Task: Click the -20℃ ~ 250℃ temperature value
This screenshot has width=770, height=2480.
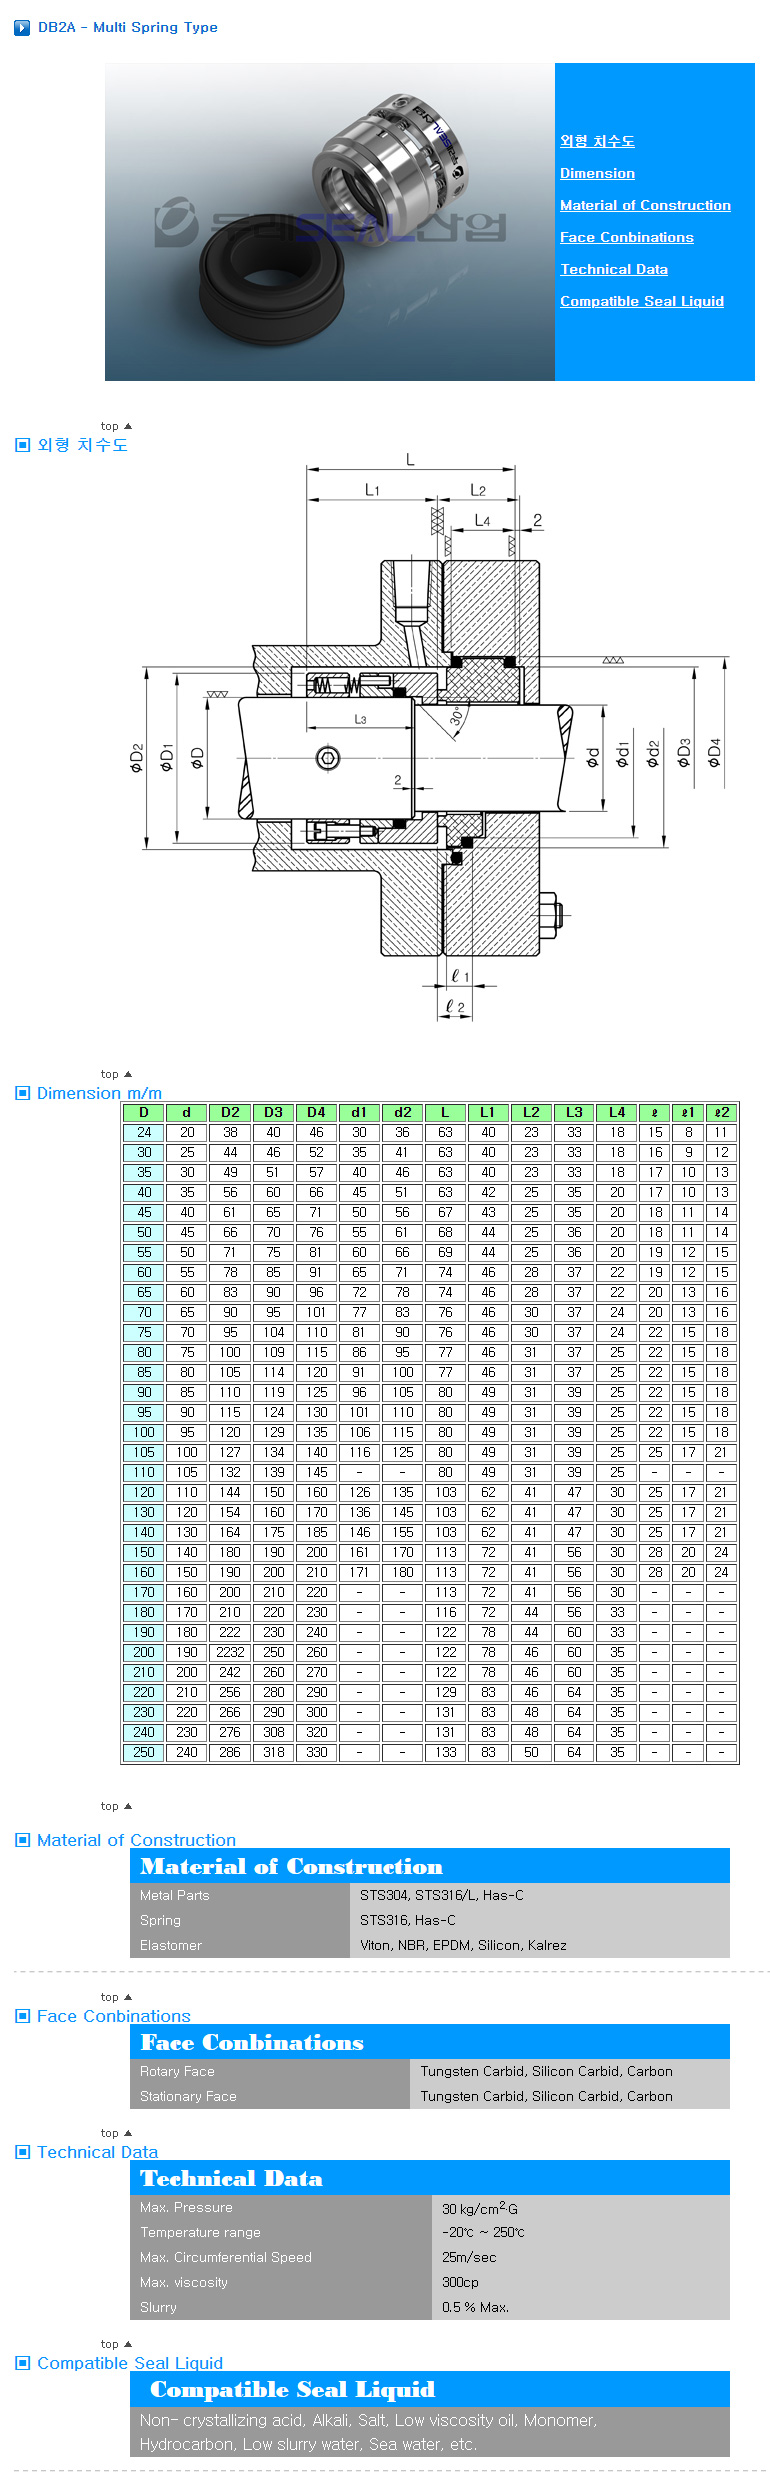Action: tap(483, 2232)
